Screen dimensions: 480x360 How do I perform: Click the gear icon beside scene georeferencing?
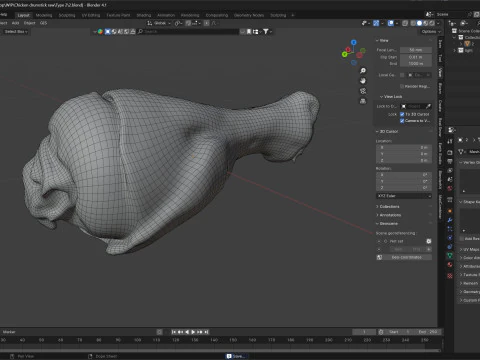click(x=429, y=241)
